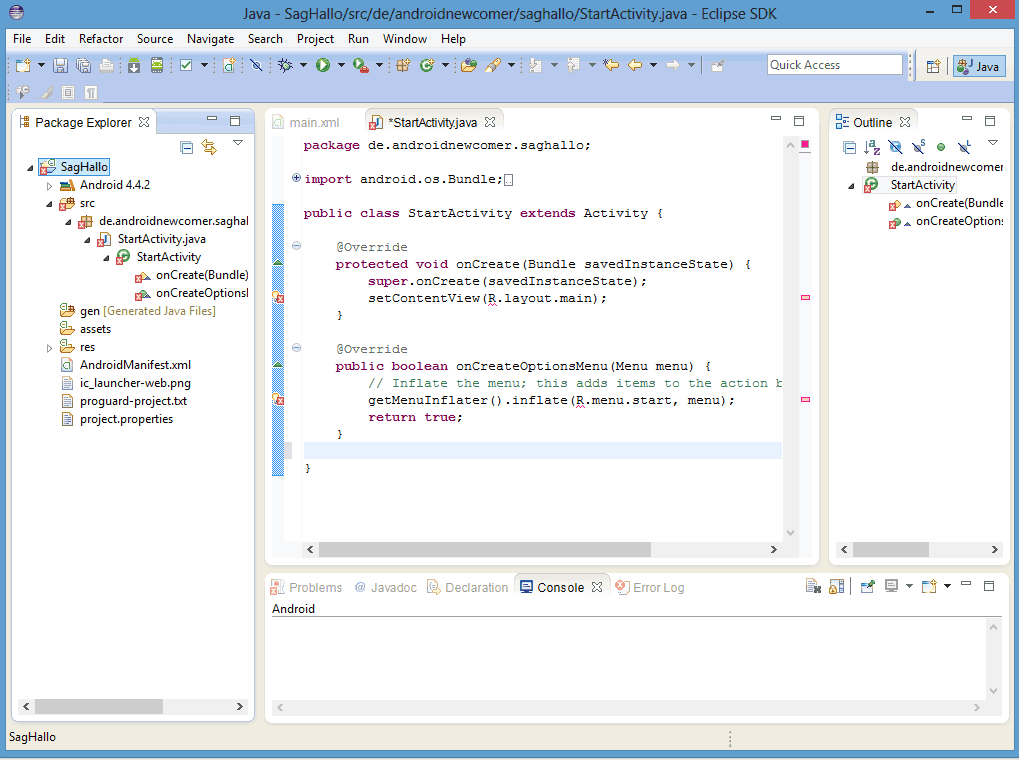Toggle Block Selection Mode icon
1019x760 pixels.
click(x=68, y=92)
